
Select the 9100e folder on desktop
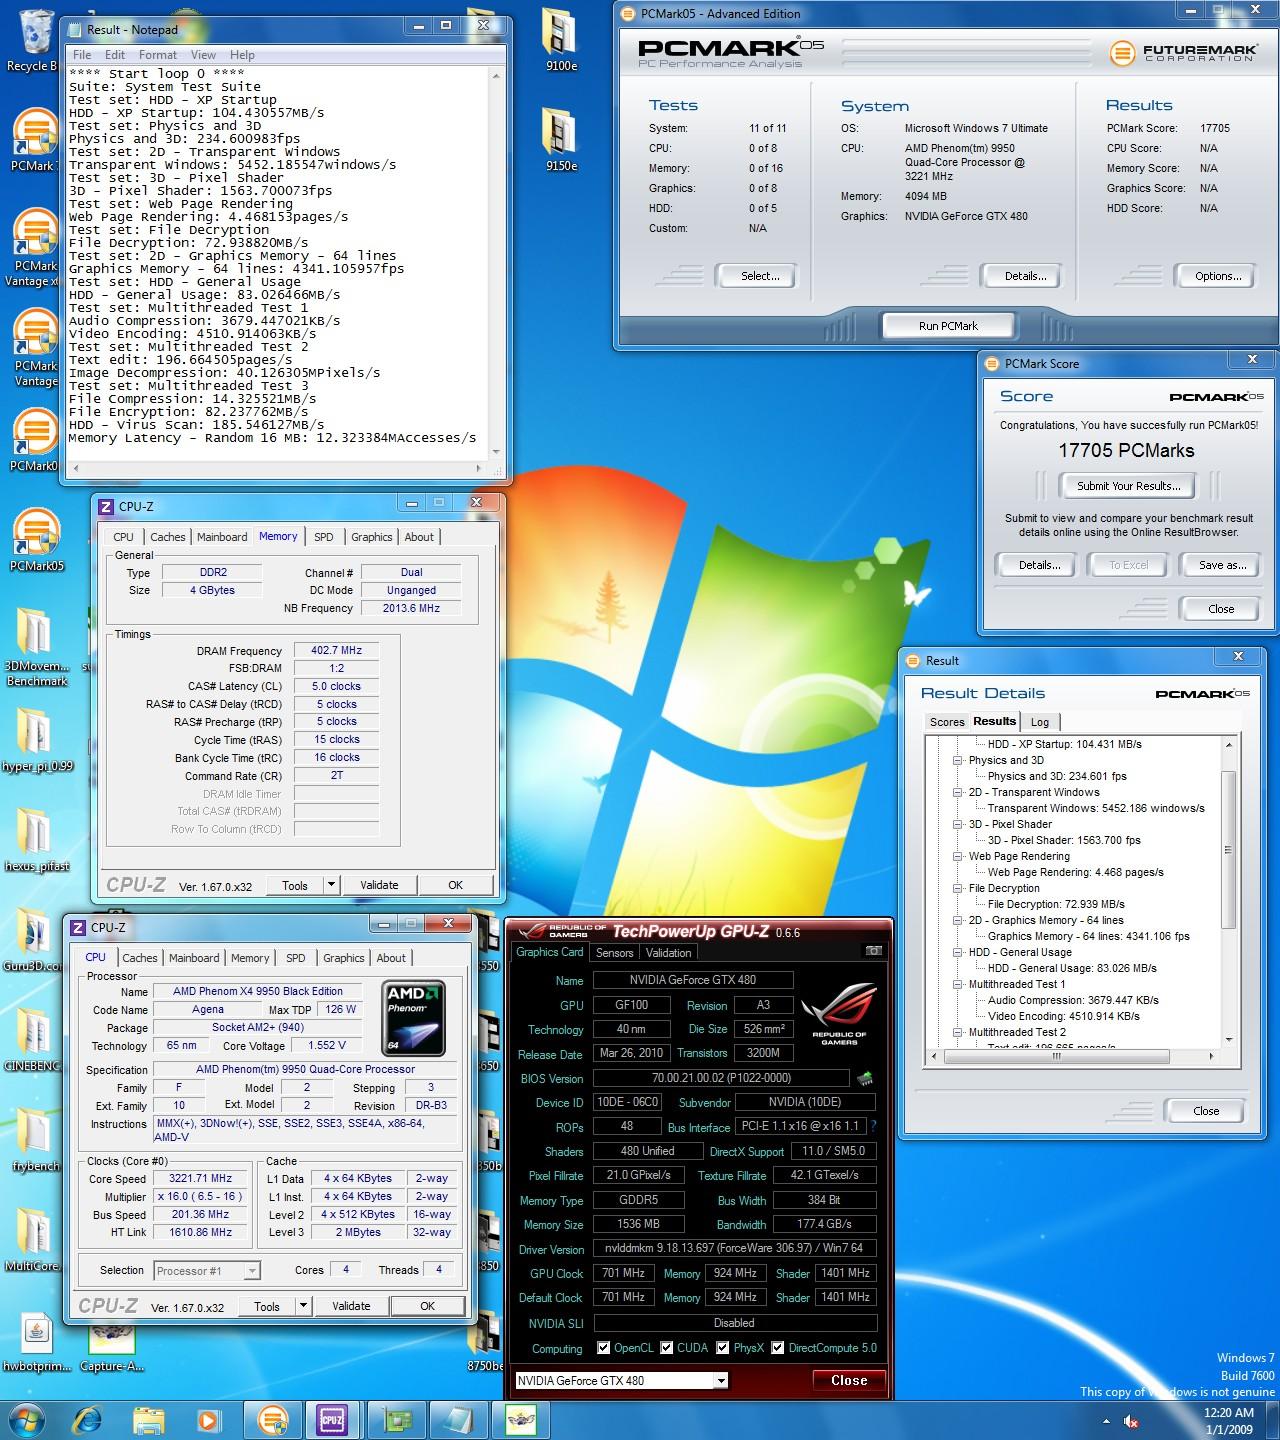561,40
